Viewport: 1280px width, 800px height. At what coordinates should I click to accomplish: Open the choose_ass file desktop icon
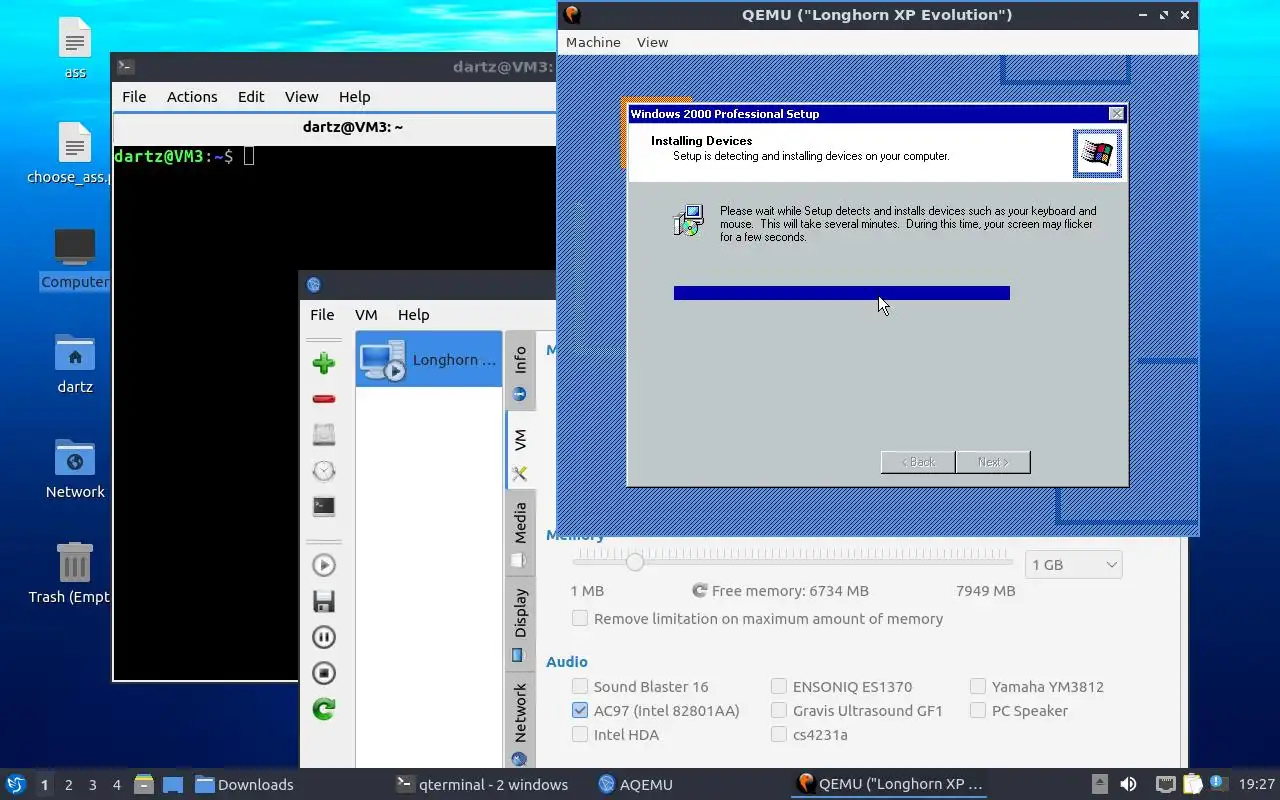(75, 153)
